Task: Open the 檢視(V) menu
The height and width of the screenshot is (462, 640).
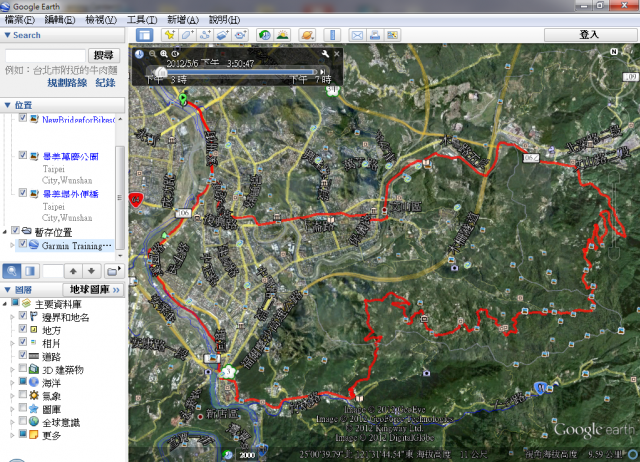Action: (101, 20)
